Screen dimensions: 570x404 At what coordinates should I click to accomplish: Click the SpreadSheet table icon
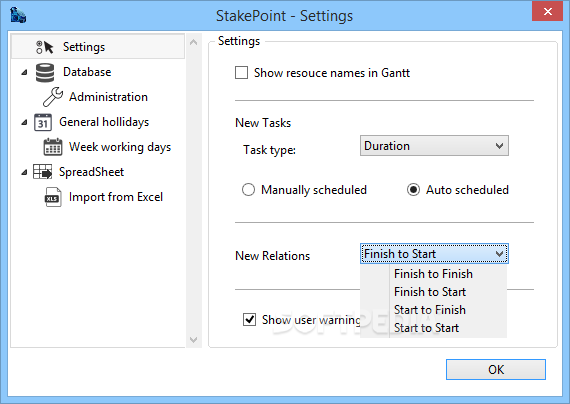click(x=43, y=172)
